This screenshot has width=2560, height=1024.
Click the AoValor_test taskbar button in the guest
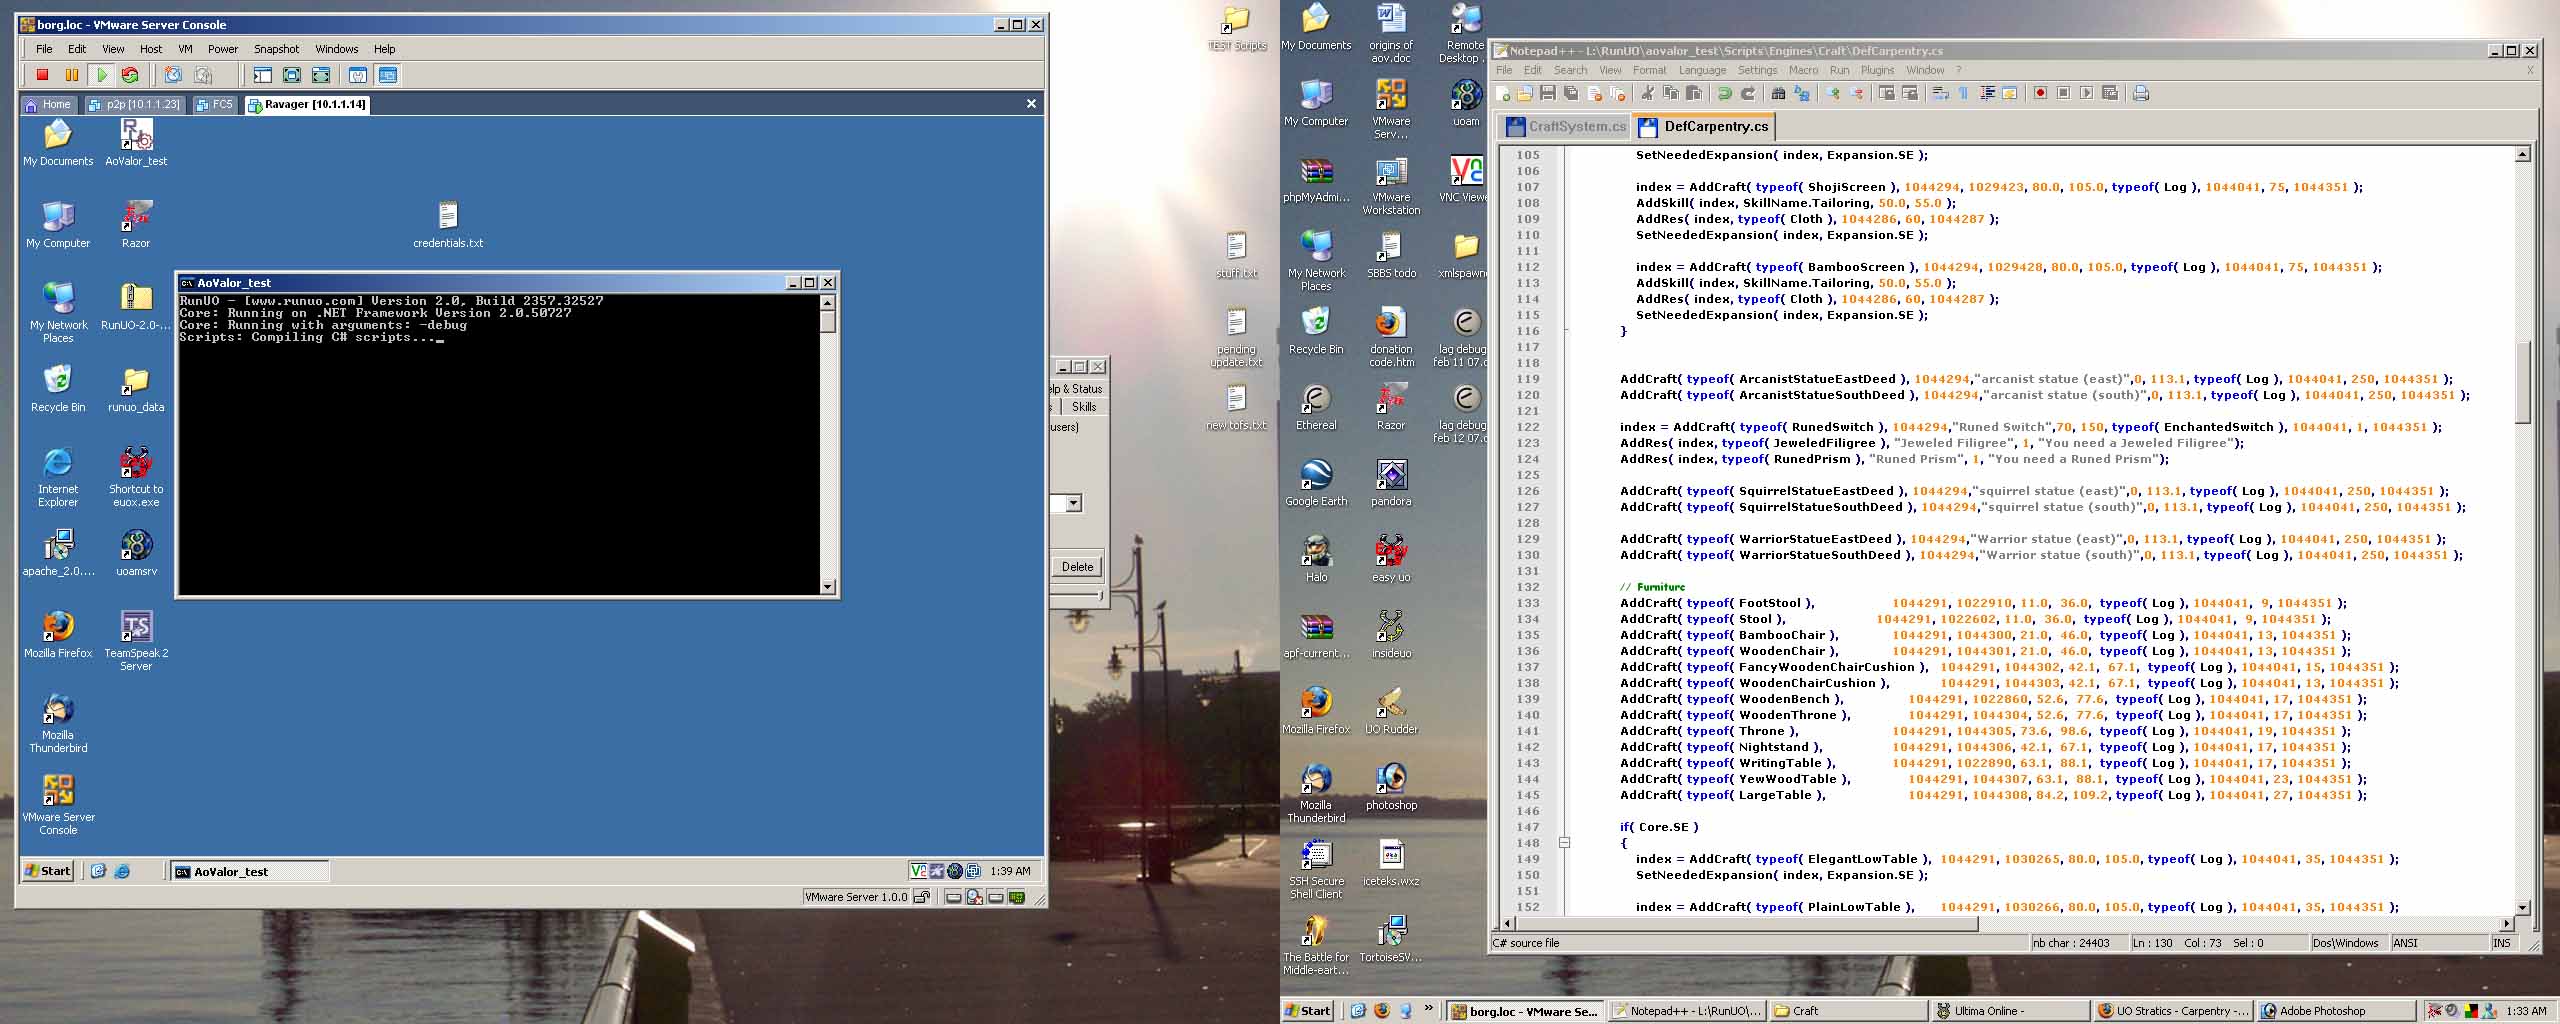click(x=249, y=872)
